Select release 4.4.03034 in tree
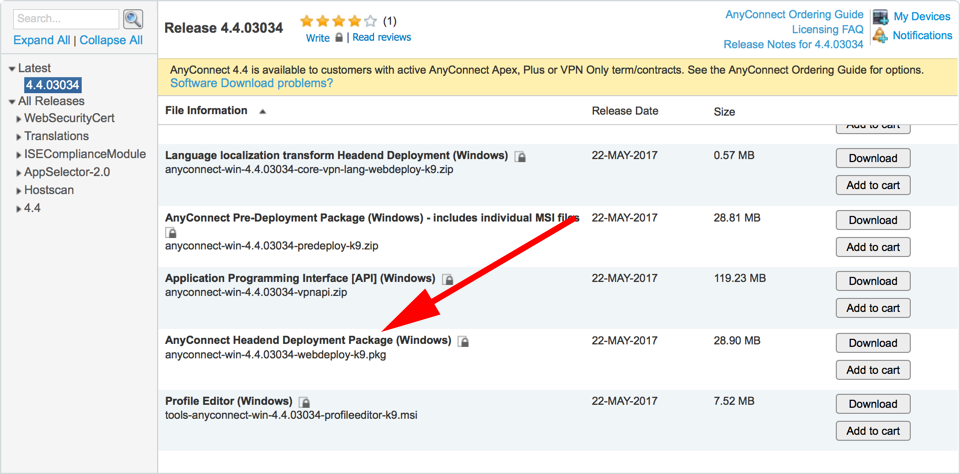This screenshot has width=960, height=474. pyautogui.click(x=53, y=85)
